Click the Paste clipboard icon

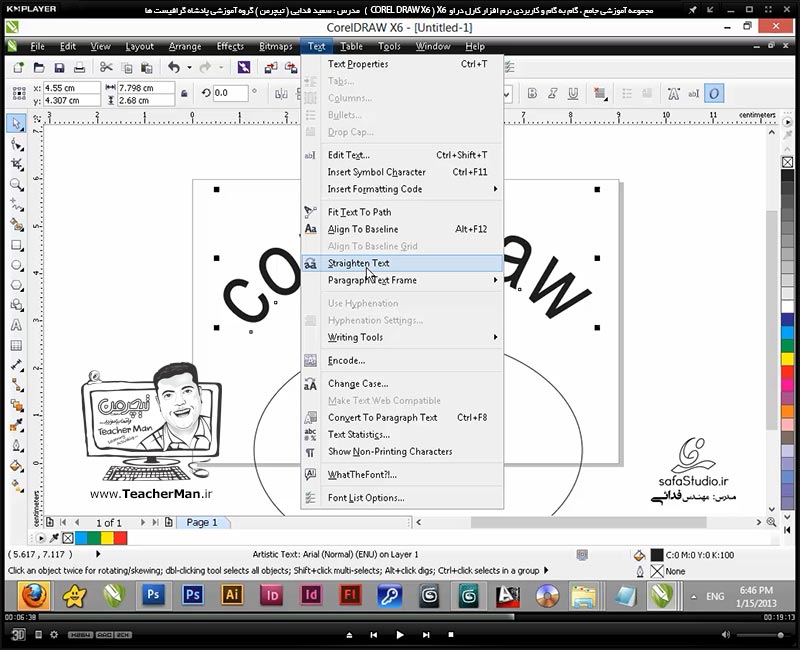146,67
